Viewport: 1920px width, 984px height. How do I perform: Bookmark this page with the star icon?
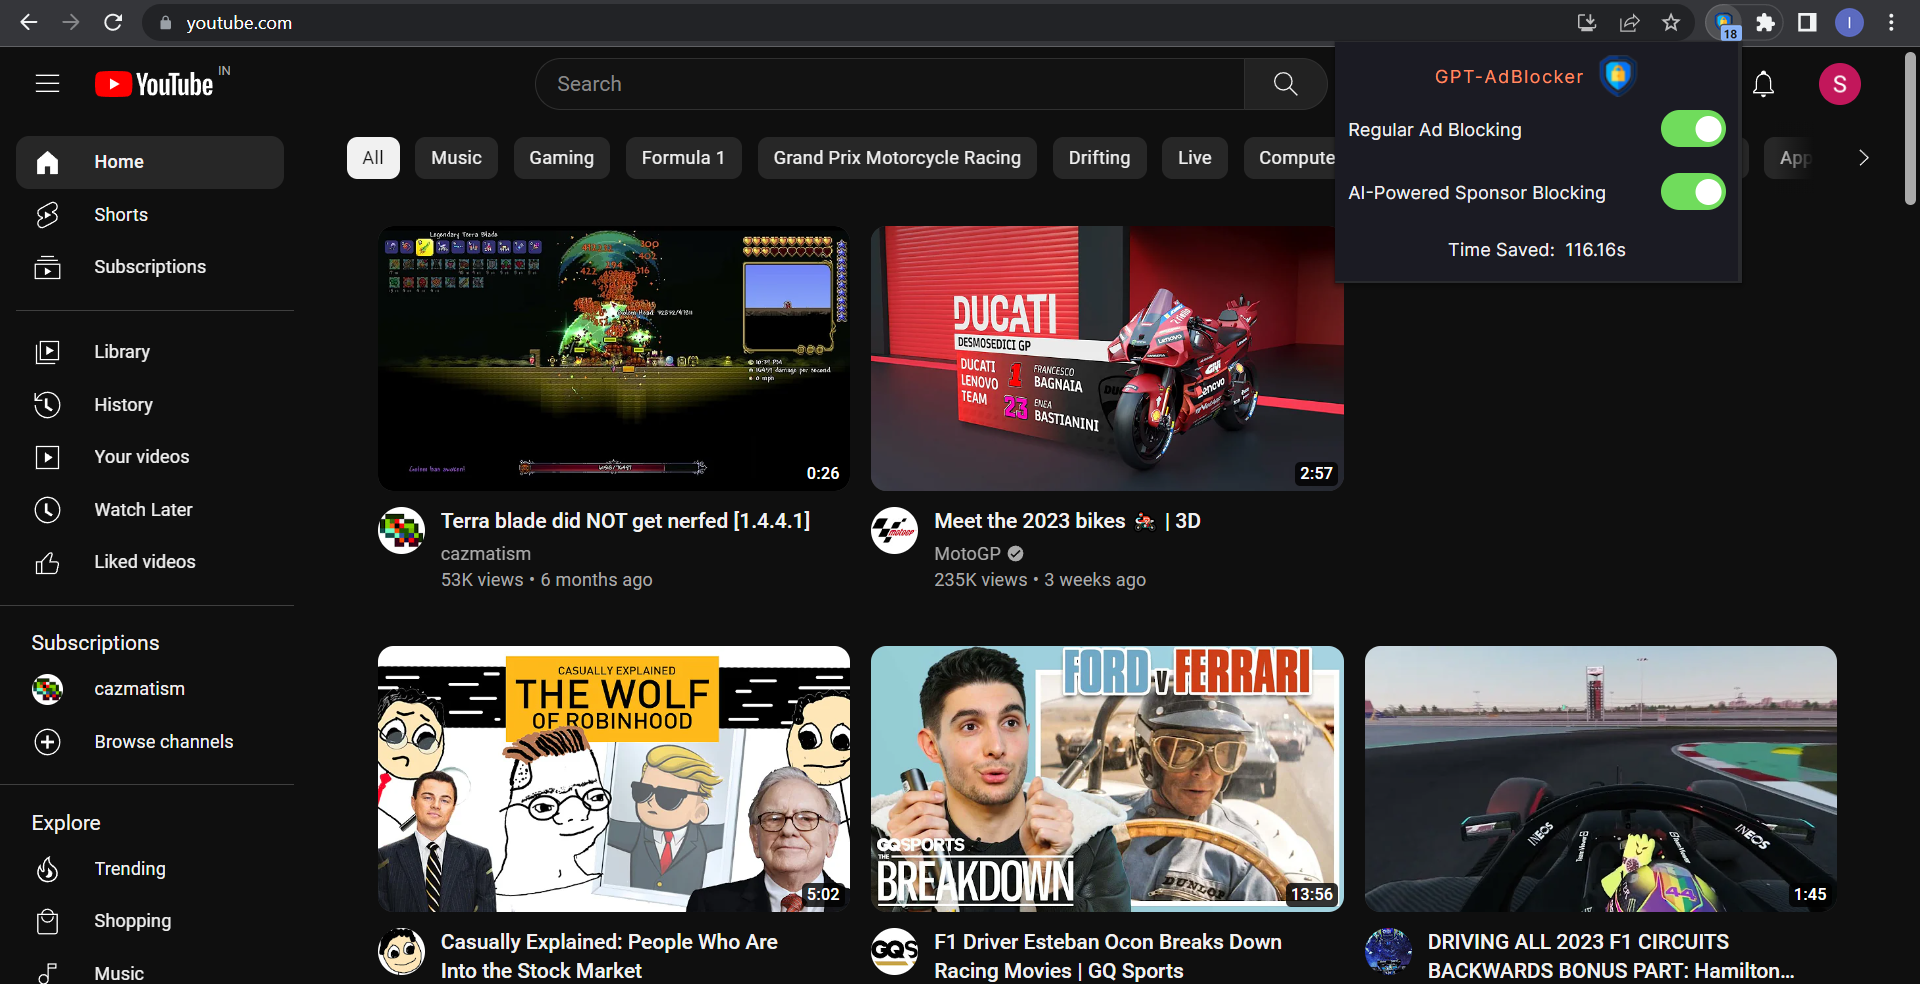pyautogui.click(x=1671, y=23)
